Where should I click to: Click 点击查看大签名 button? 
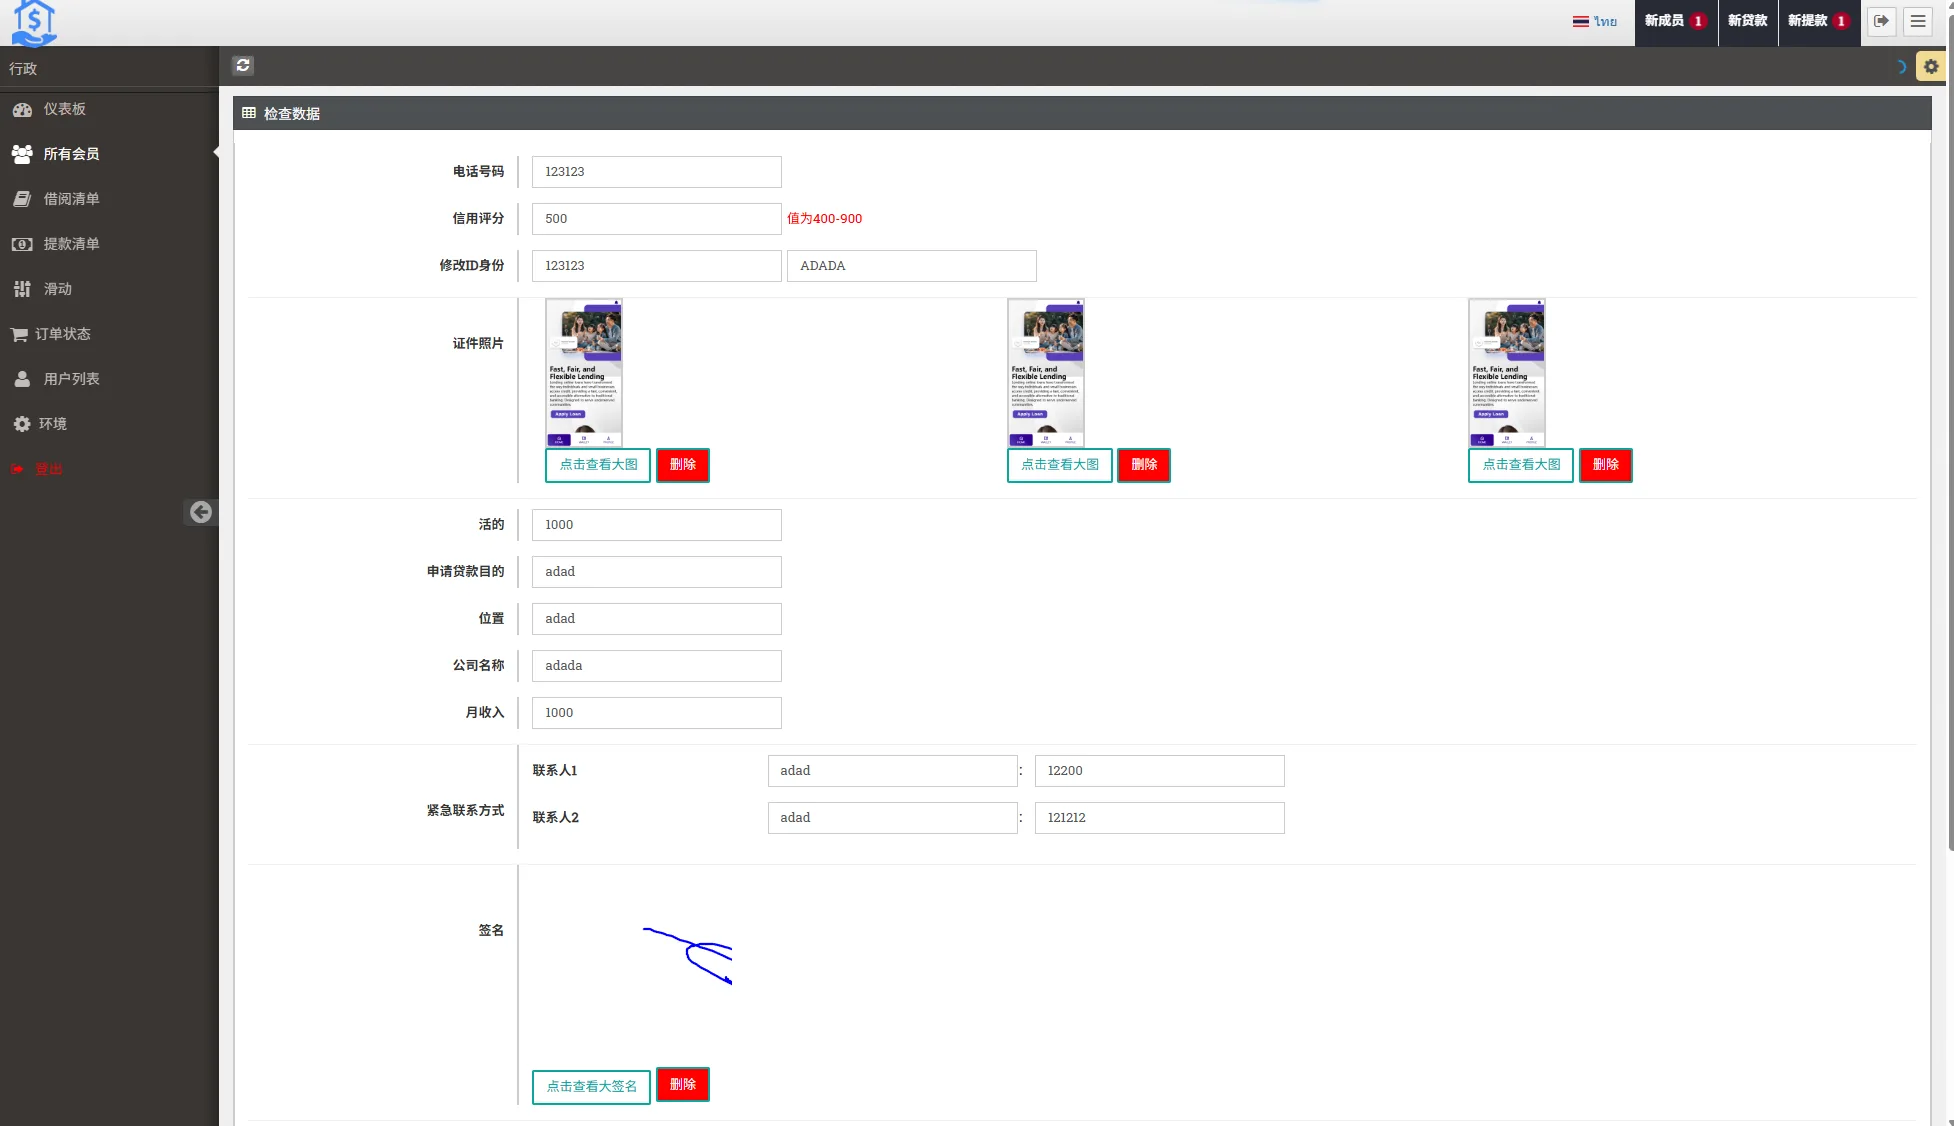pyautogui.click(x=591, y=1086)
